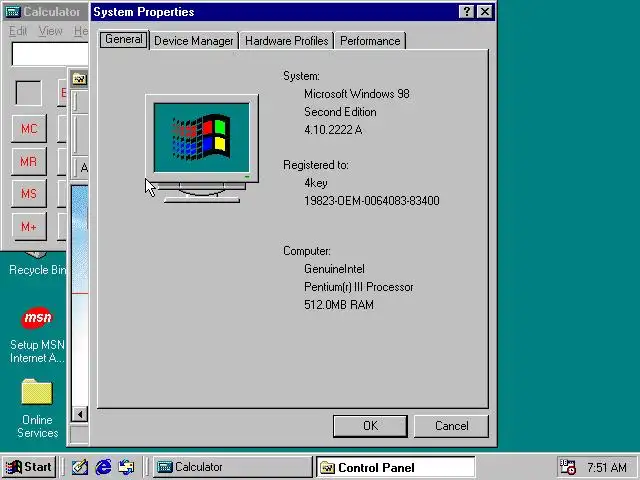Open the Online Services folder icon
The image size is (640, 480).
click(x=37, y=392)
